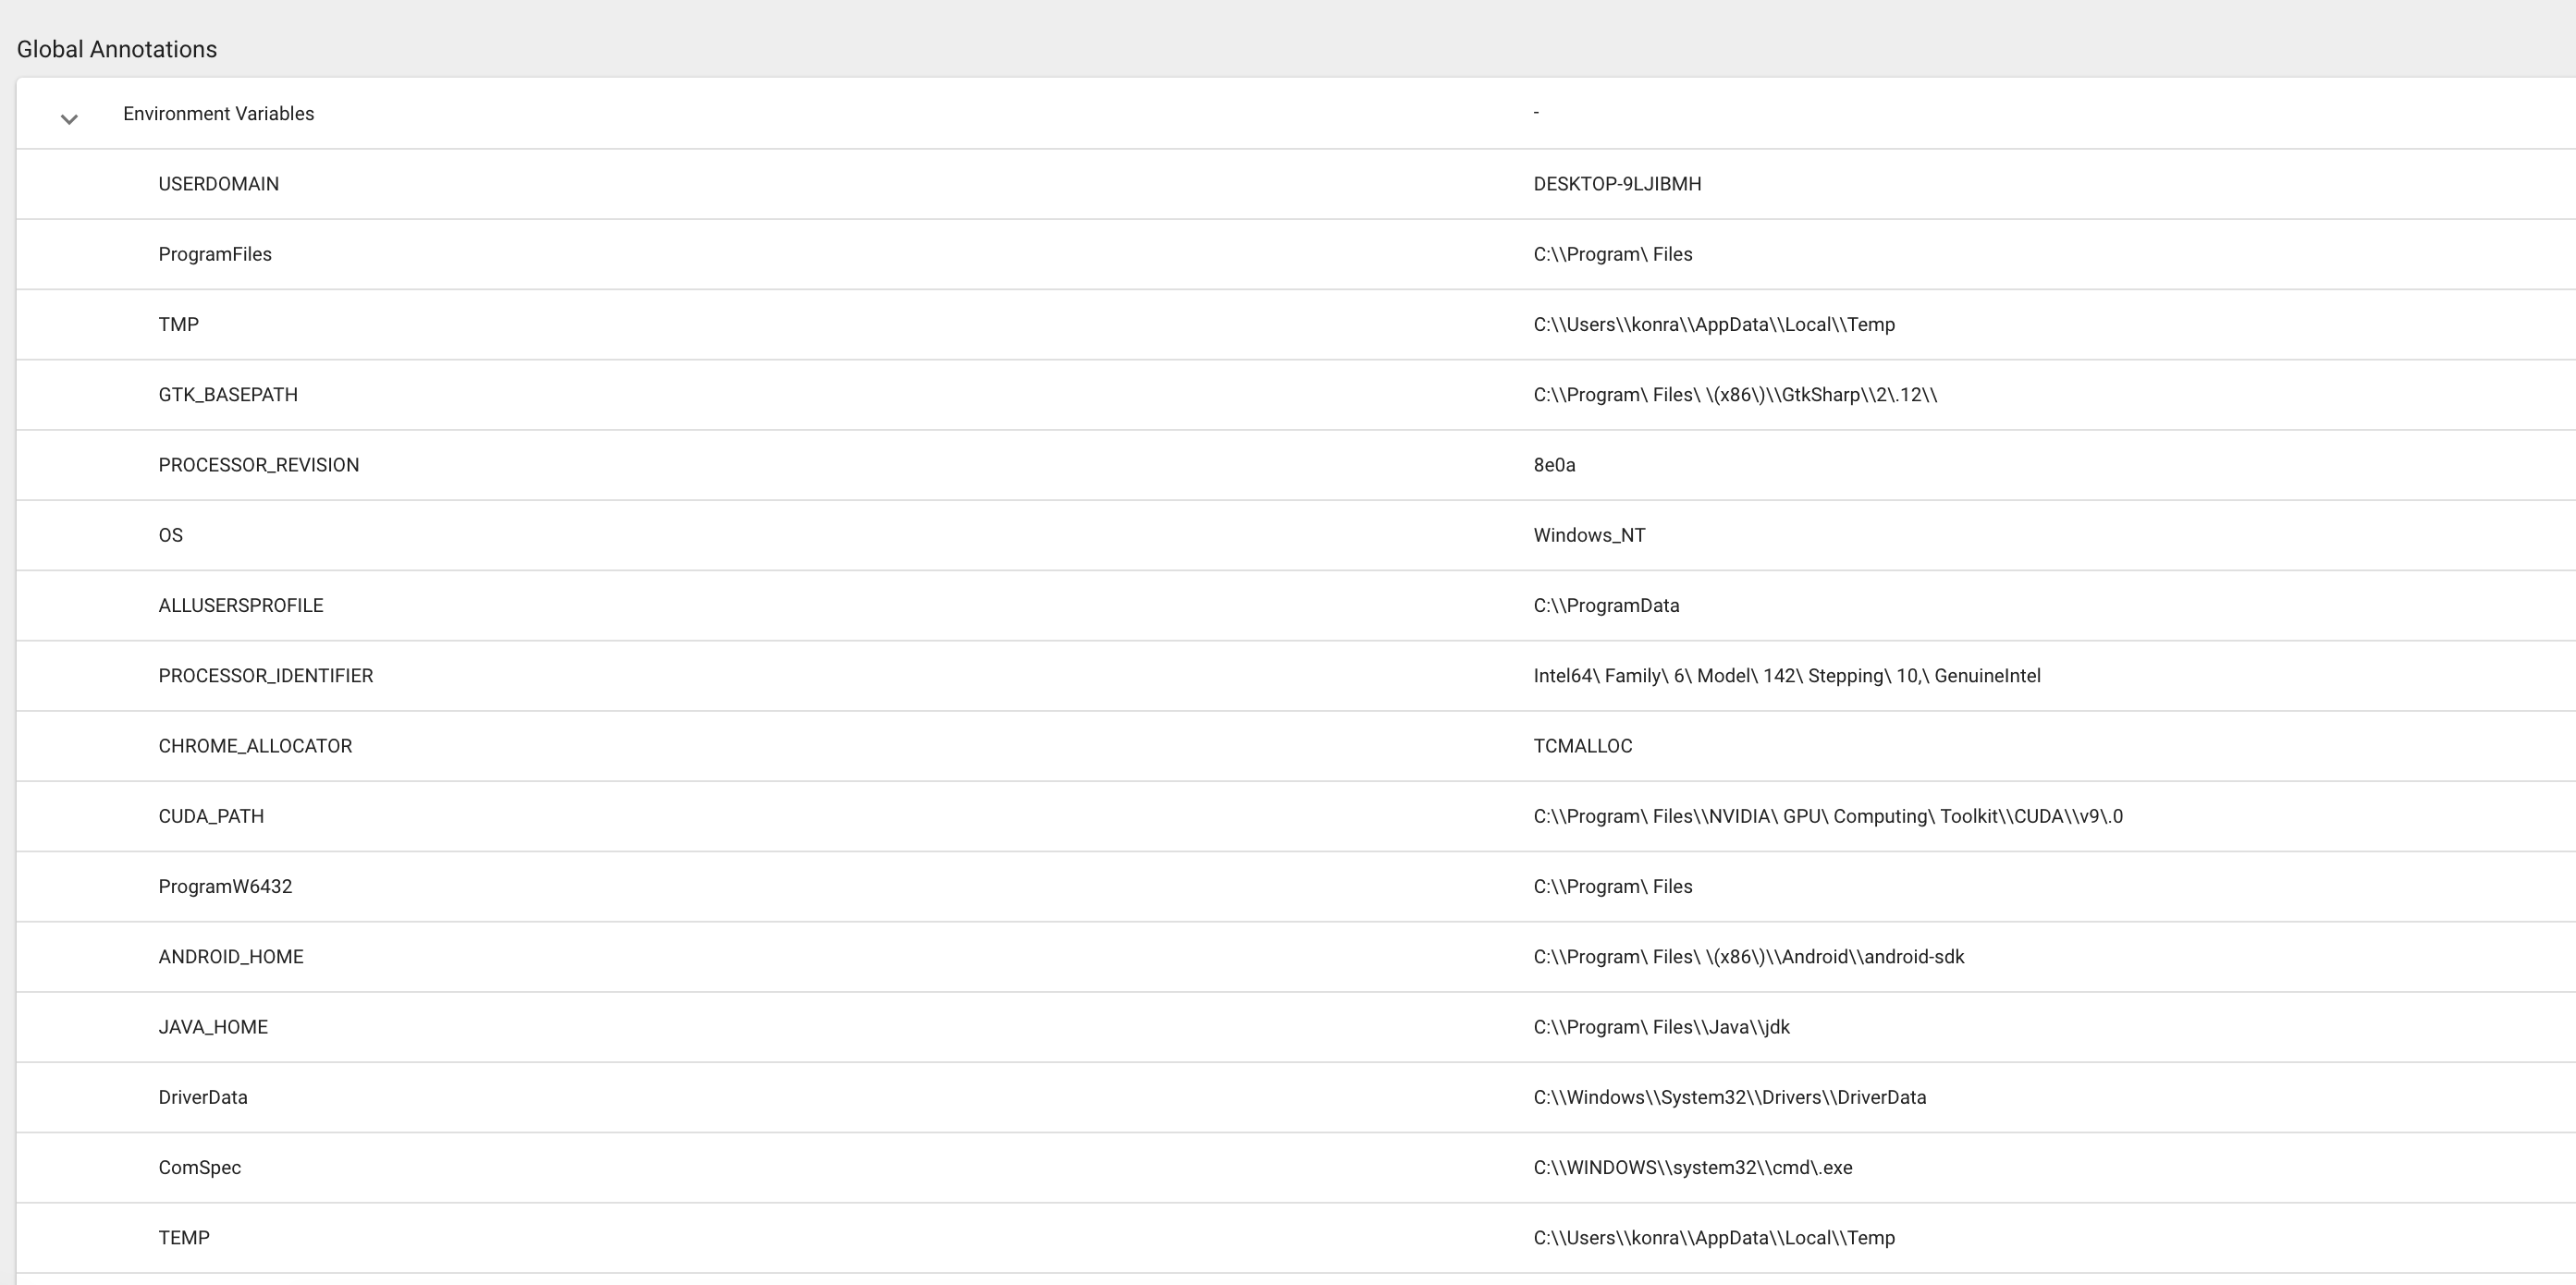Click the TCMALLOC value
Viewport: 2576px width, 1285px height.
(1583, 746)
